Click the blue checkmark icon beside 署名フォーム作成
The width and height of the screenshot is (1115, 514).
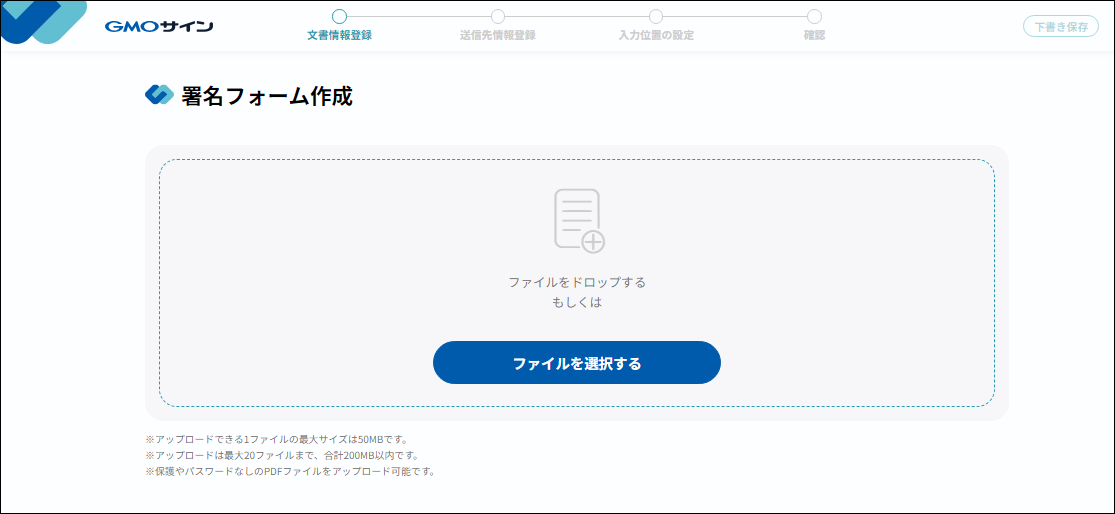[159, 95]
